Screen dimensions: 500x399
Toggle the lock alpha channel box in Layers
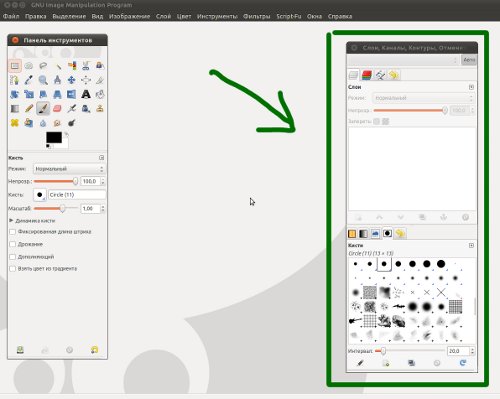386,121
